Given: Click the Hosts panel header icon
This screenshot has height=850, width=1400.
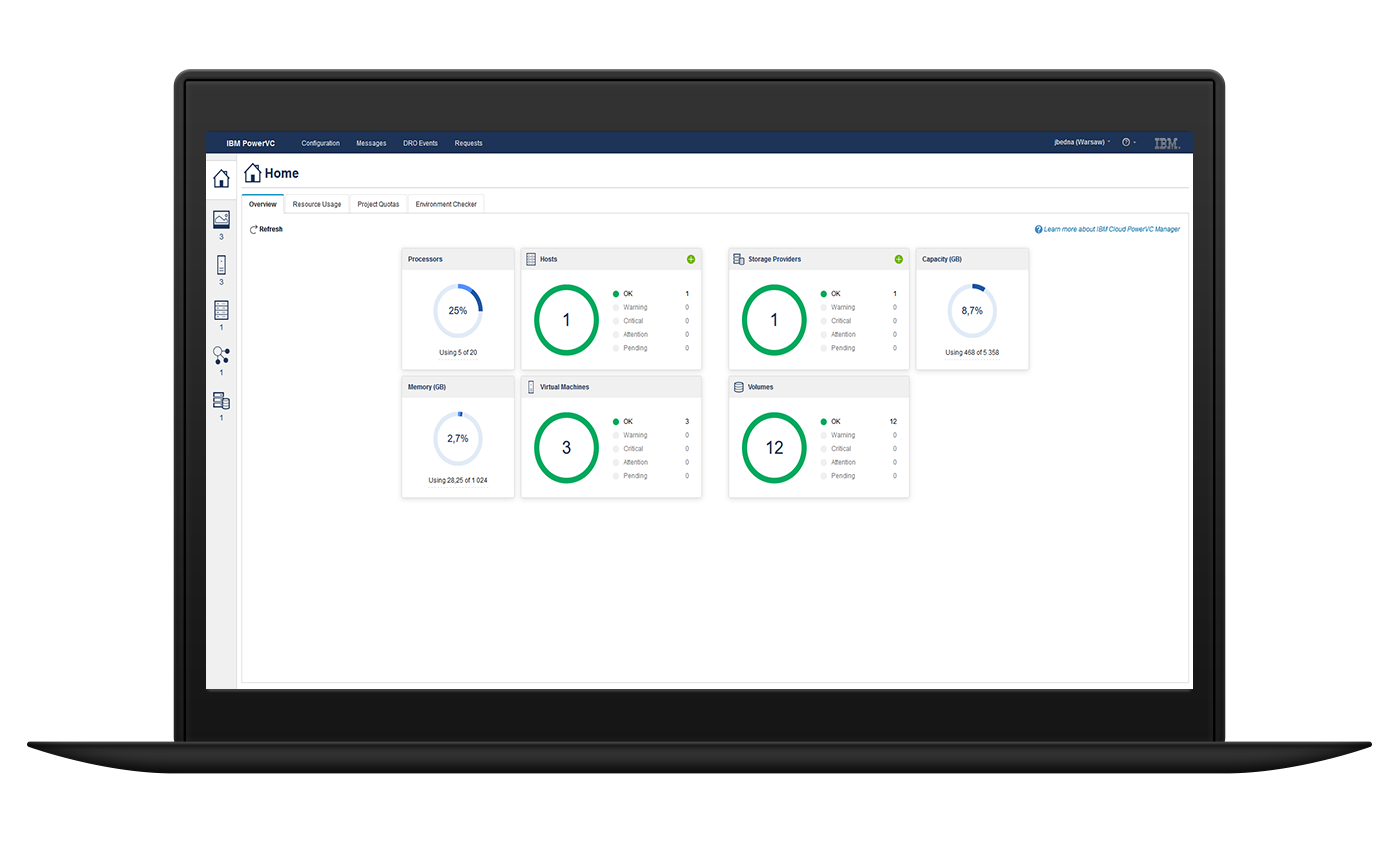Looking at the screenshot, I should 530,259.
